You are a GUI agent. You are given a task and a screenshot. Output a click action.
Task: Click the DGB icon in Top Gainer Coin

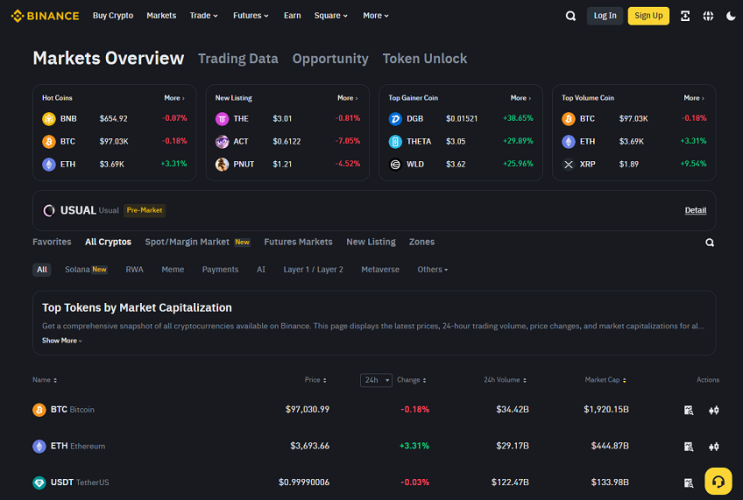pyautogui.click(x=395, y=118)
